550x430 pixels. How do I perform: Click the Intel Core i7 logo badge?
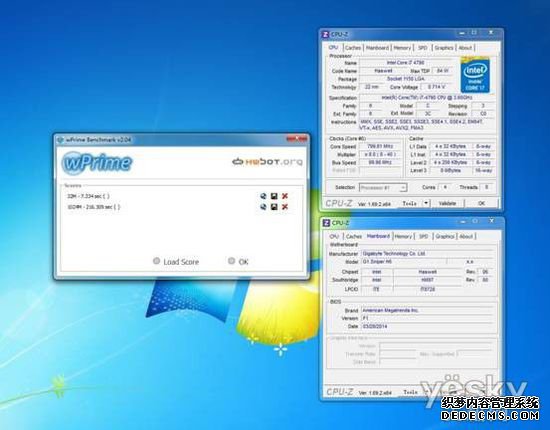pyautogui.click(x=475, y=75)
